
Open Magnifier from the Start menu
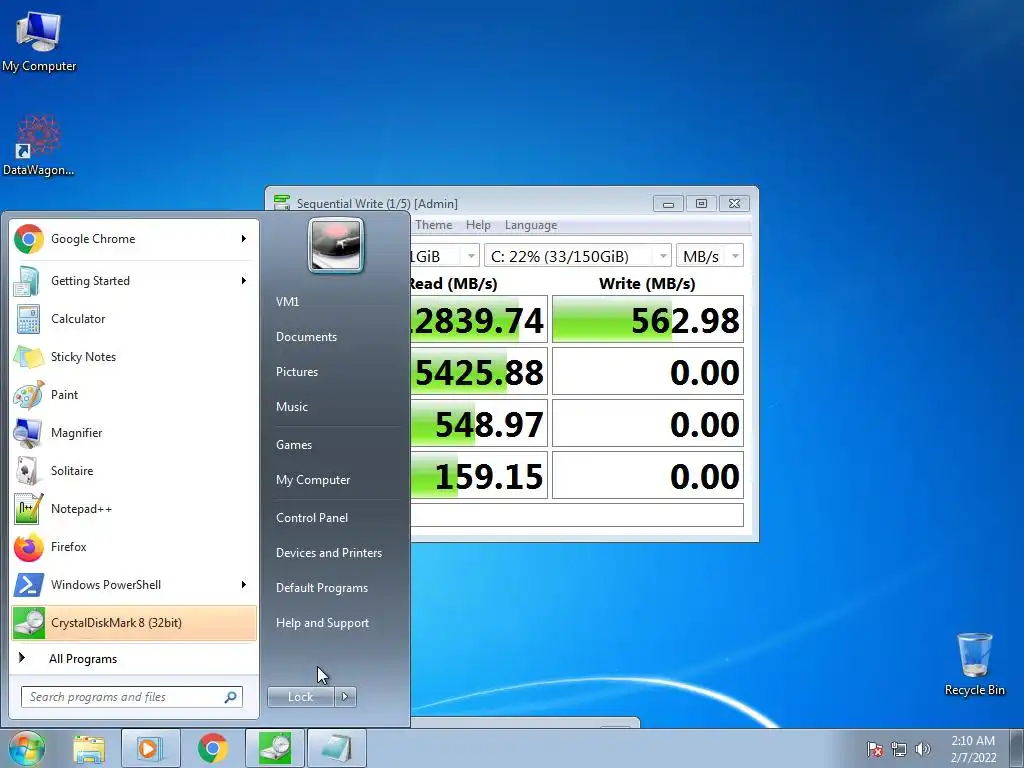[x=134, y=432]
